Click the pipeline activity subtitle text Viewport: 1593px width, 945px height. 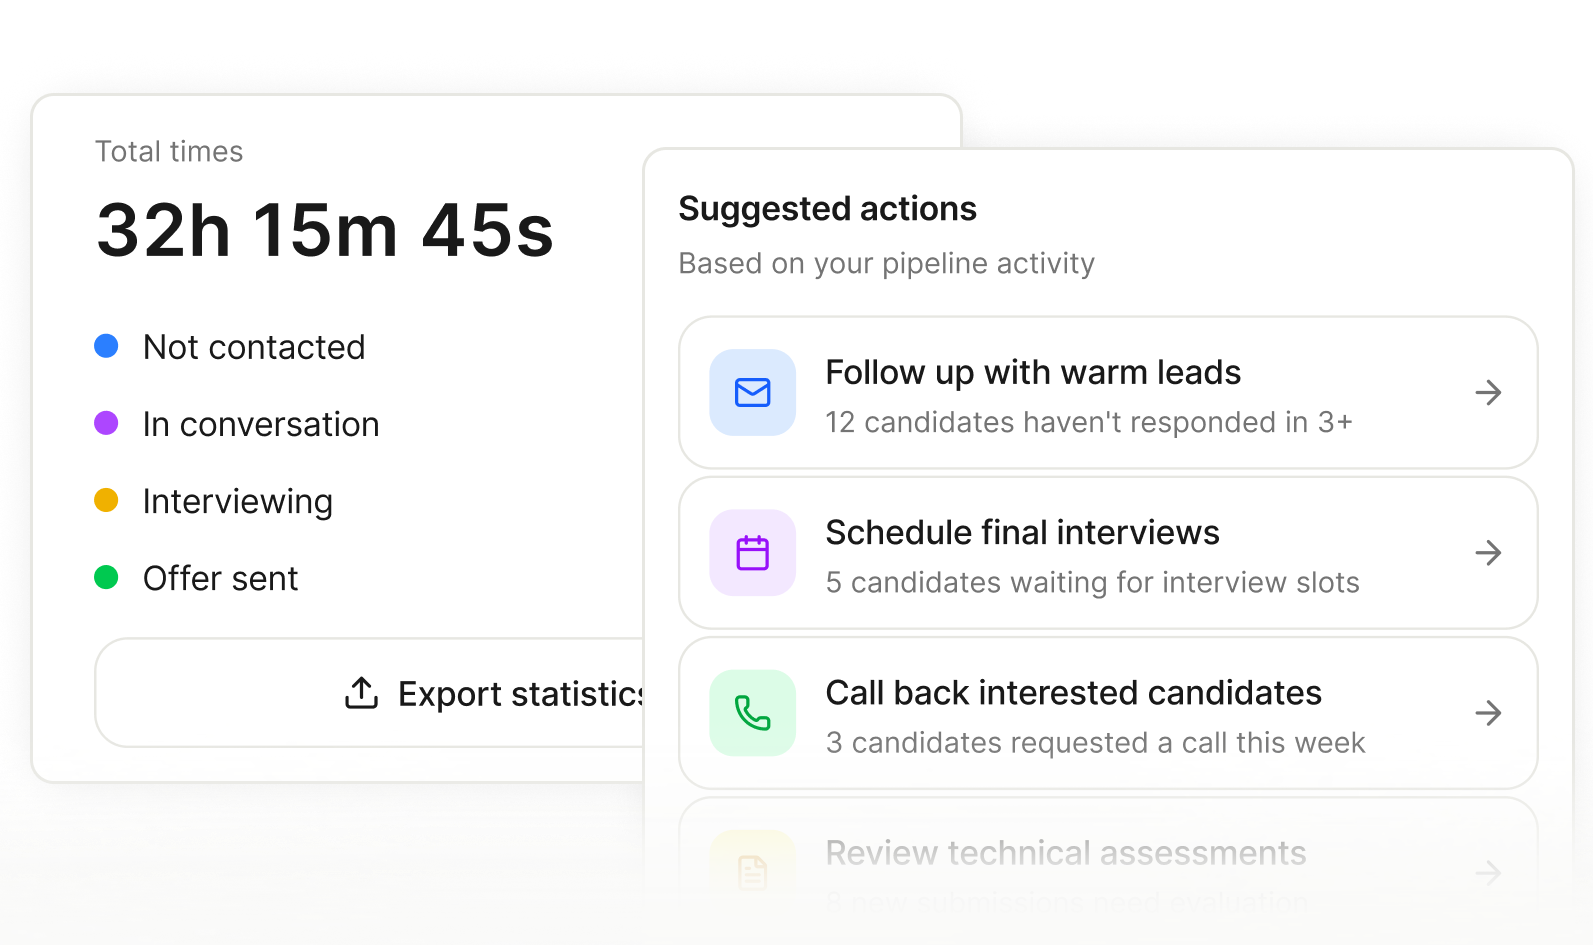point(887,263)
